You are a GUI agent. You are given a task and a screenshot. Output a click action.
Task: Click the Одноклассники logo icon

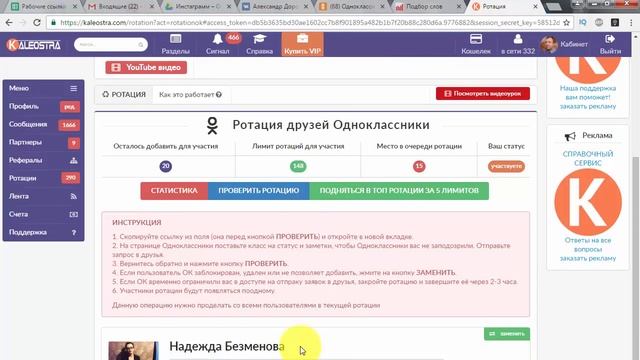click(212, 125)
